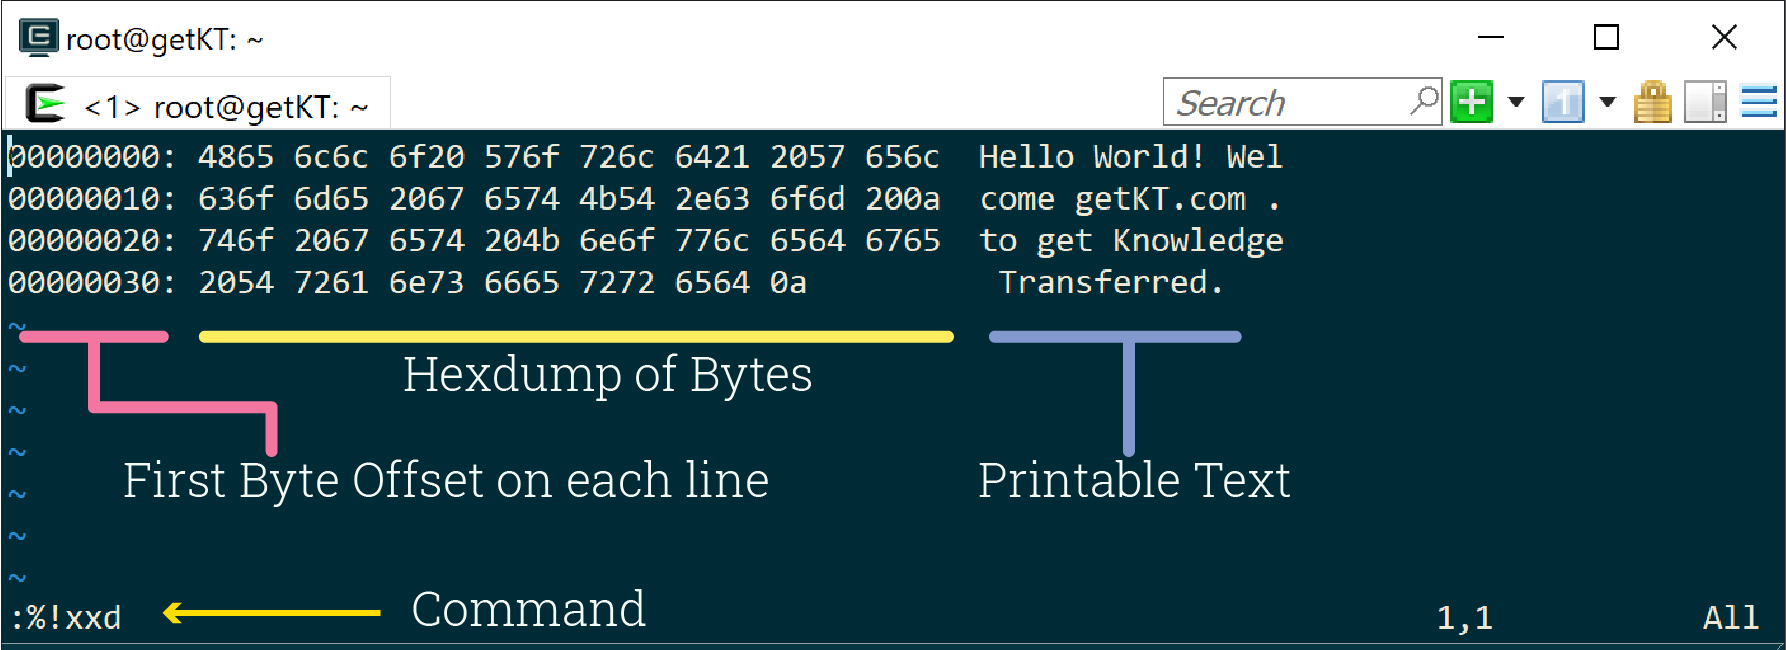The height and width of the screenshot is (650, 1786).
Task: Click hex value 204b on third line
Action: coord(522,241)
